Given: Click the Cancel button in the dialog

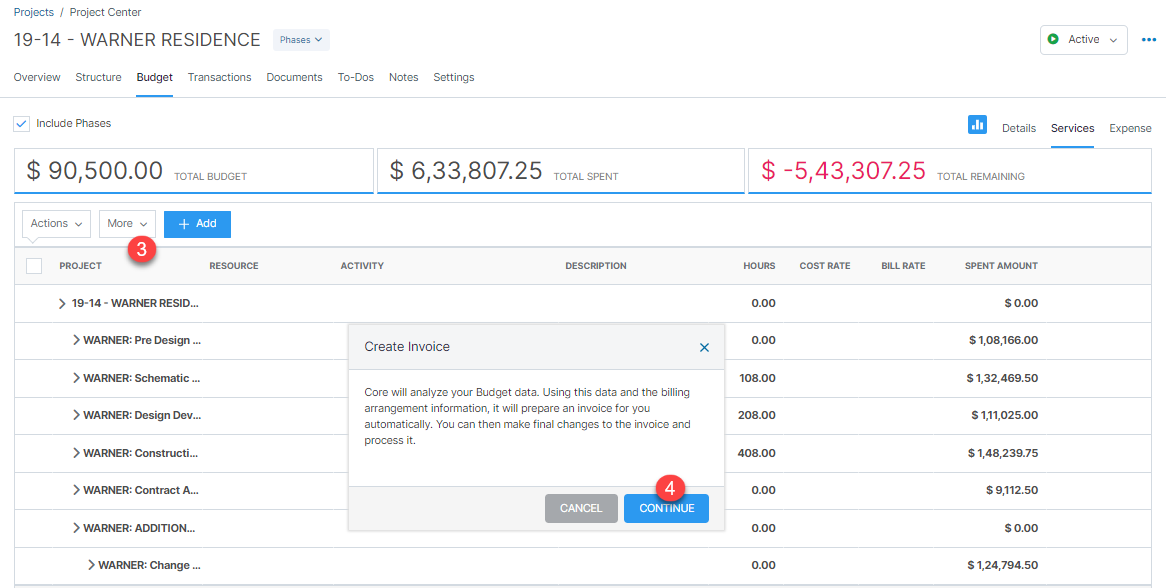Looking at the screenshot, I should (x=581, y=508).
